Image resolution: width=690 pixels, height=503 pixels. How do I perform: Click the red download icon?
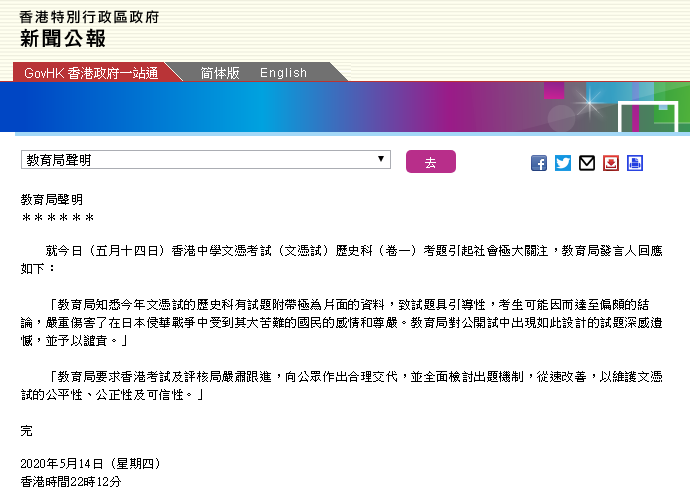(x=611, y=163)
